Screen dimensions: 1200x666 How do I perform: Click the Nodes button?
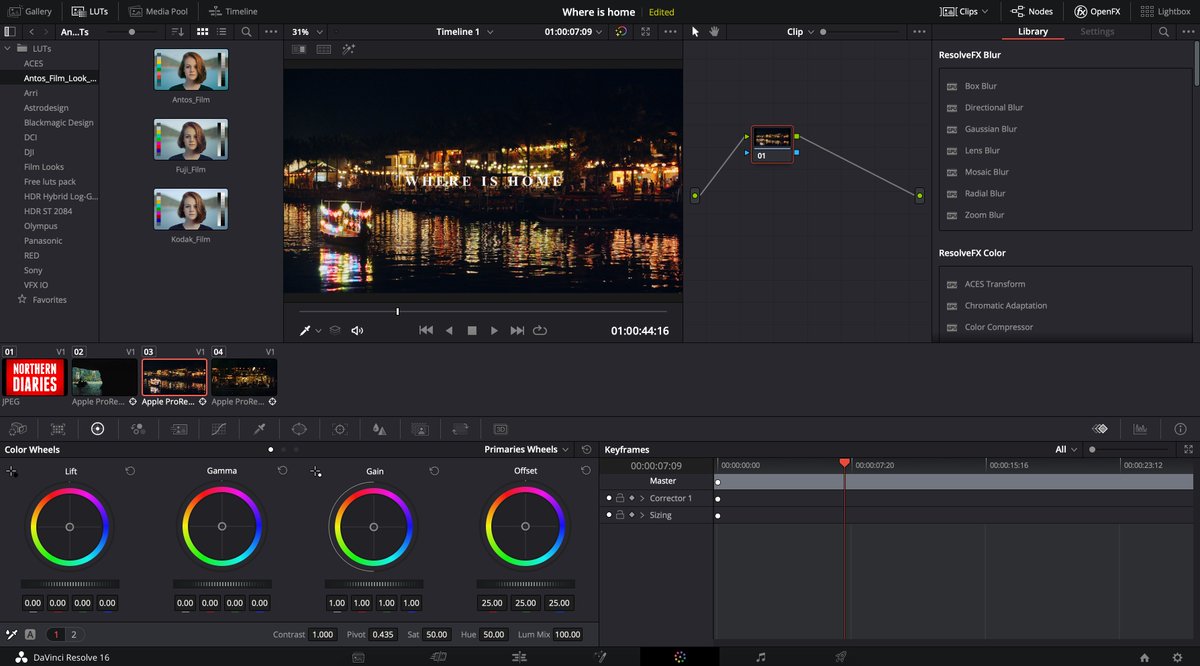coord(1032,11)
